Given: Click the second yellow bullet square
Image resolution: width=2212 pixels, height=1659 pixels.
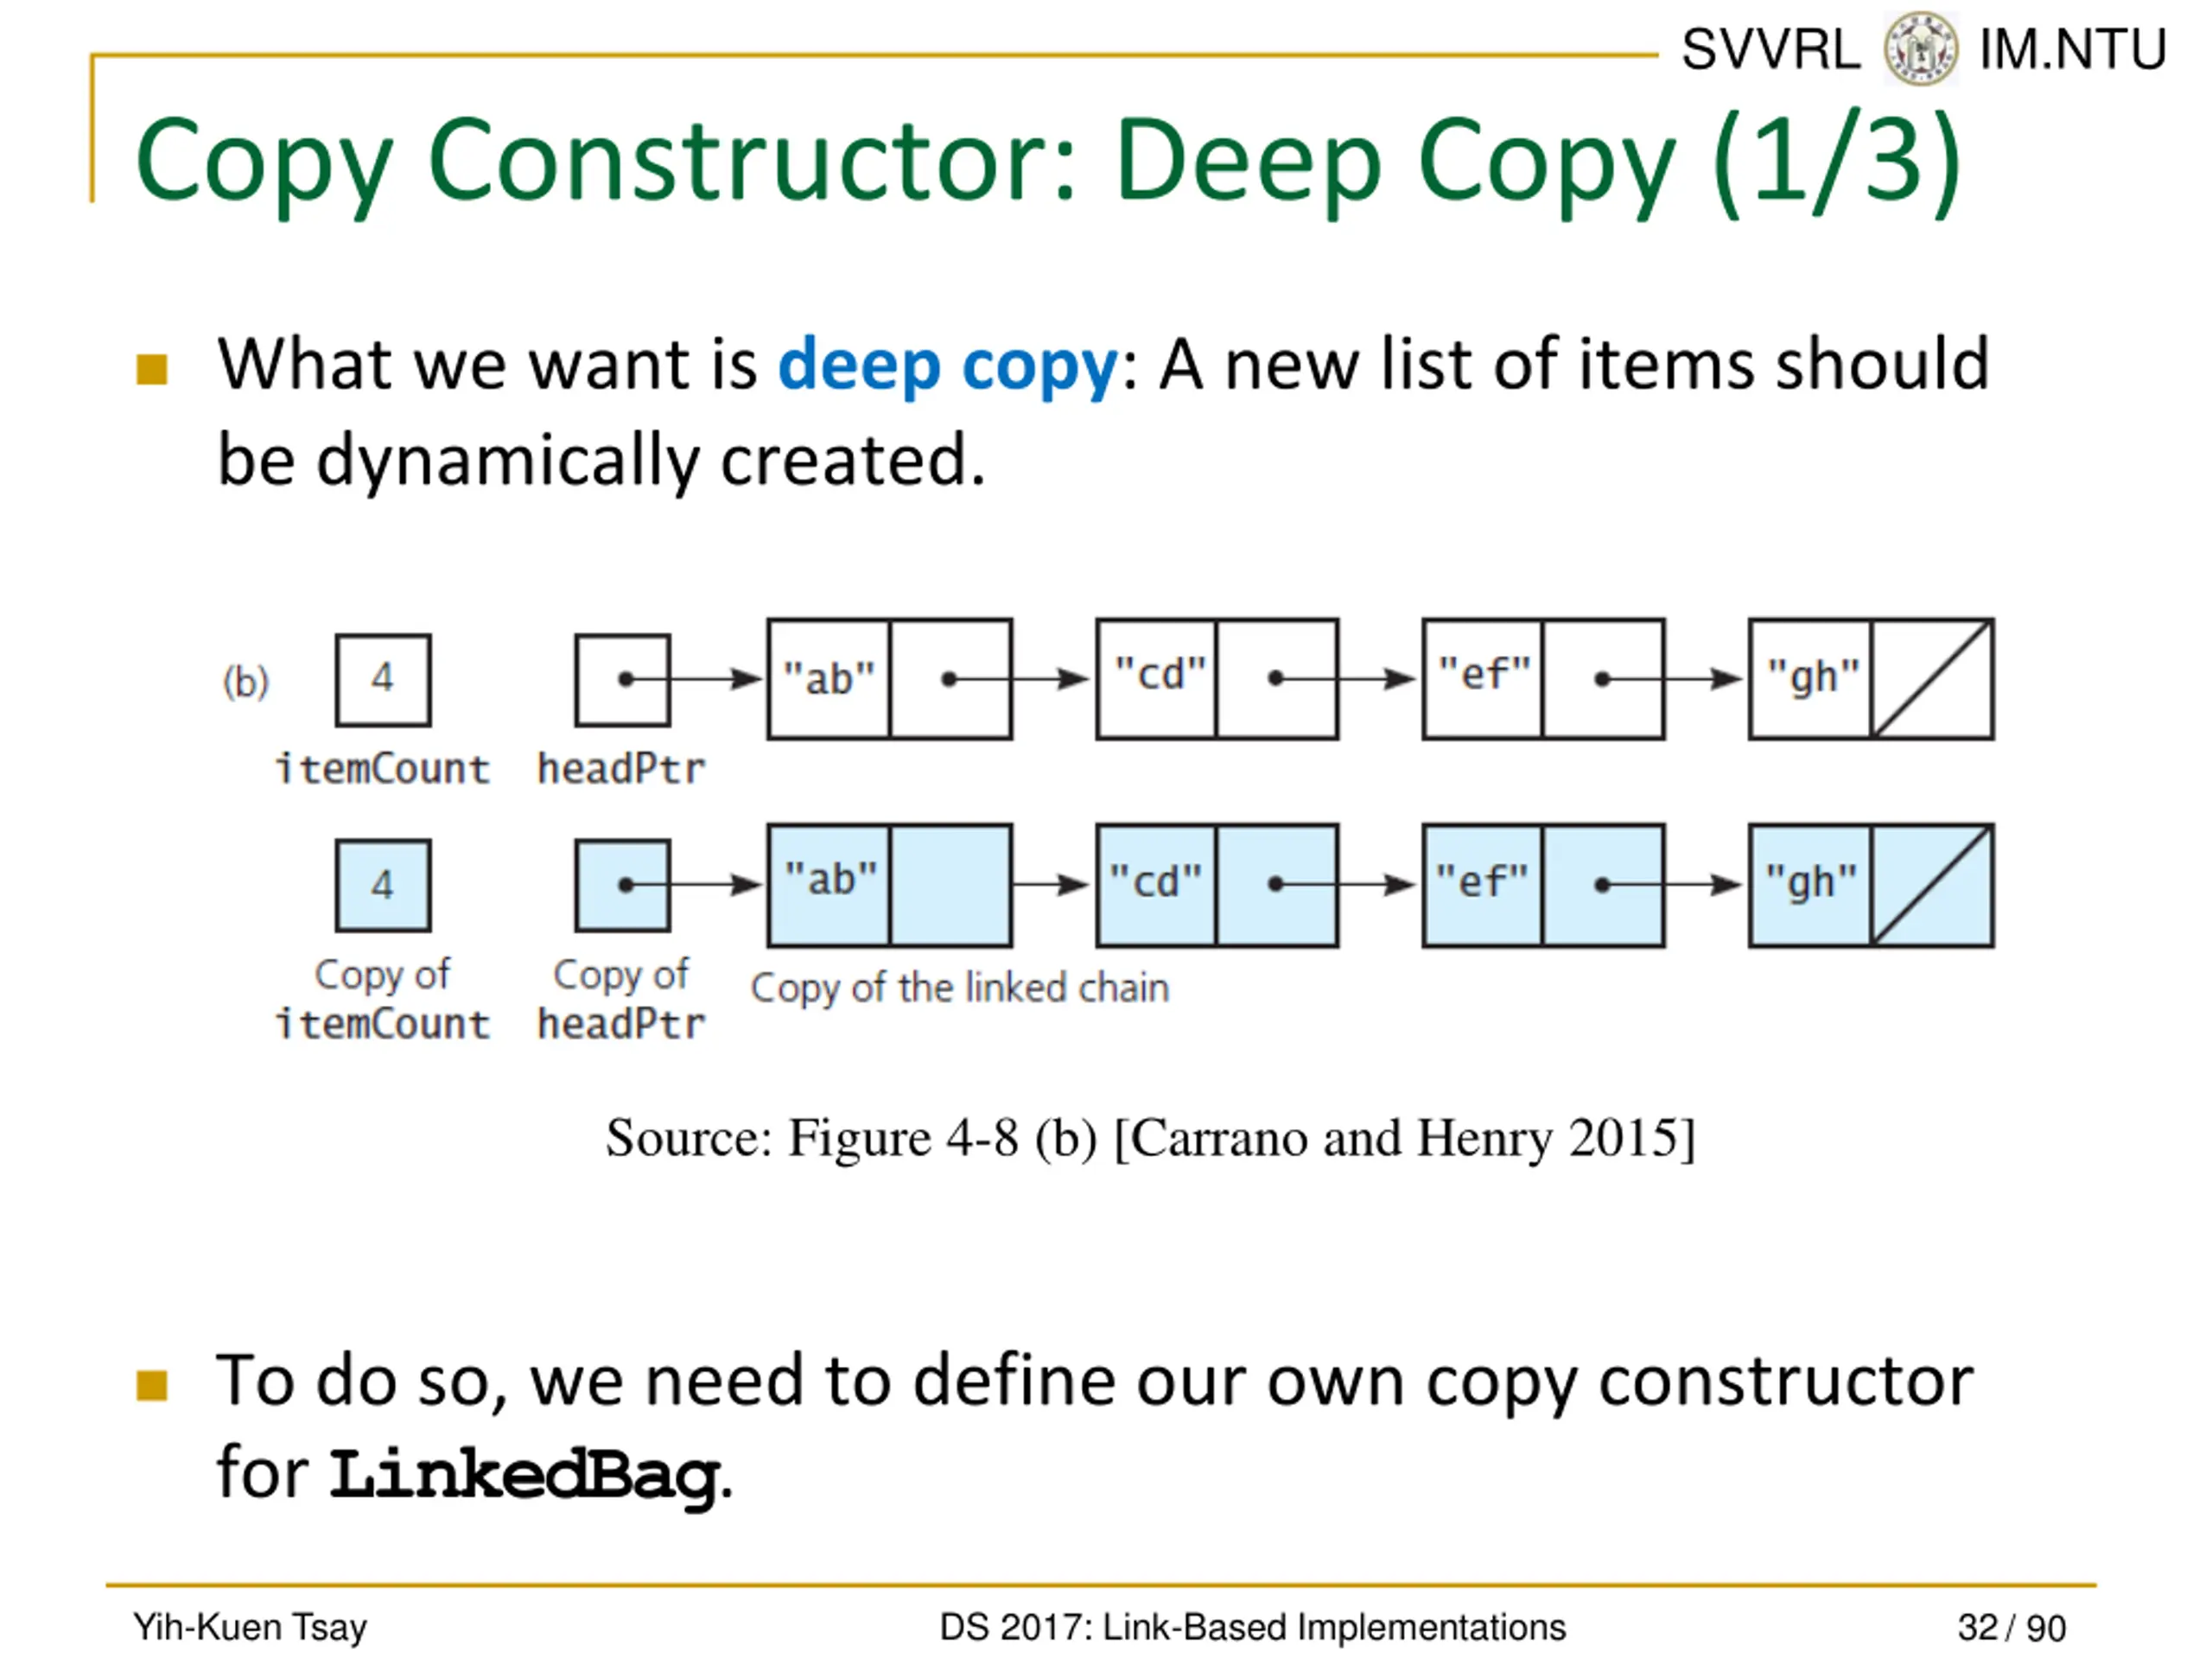Looking at the screenshot, I should point(152,1385).
